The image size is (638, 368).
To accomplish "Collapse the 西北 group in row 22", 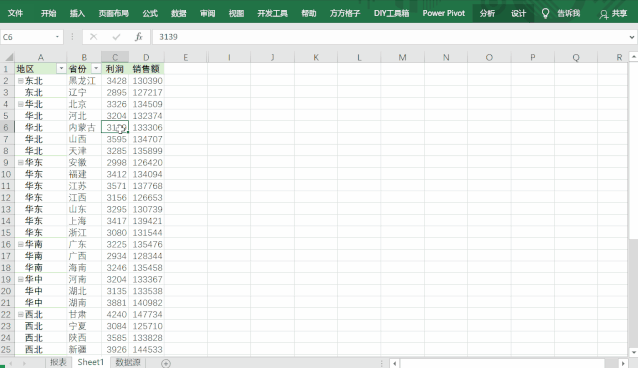I will tap(20, 314).
